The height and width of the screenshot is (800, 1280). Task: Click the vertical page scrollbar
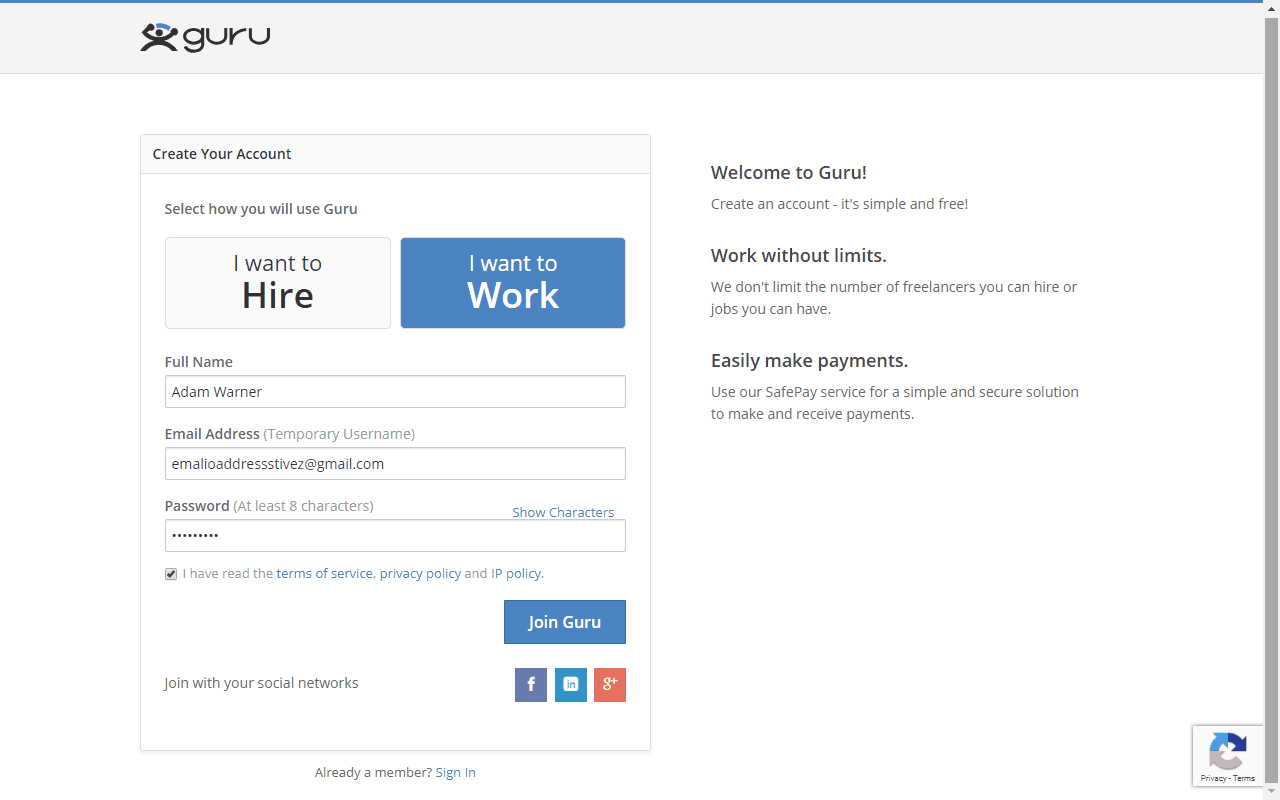(1272, 400)
